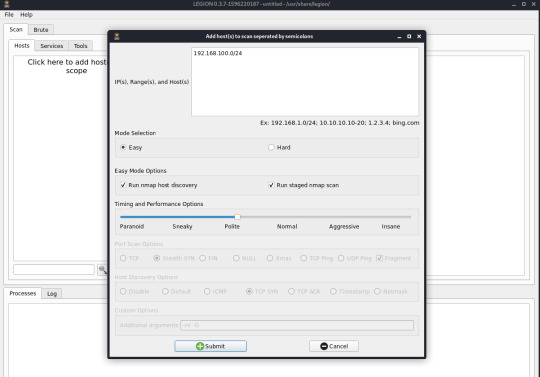Select the Hosts tab

click(x=22, y=45)
